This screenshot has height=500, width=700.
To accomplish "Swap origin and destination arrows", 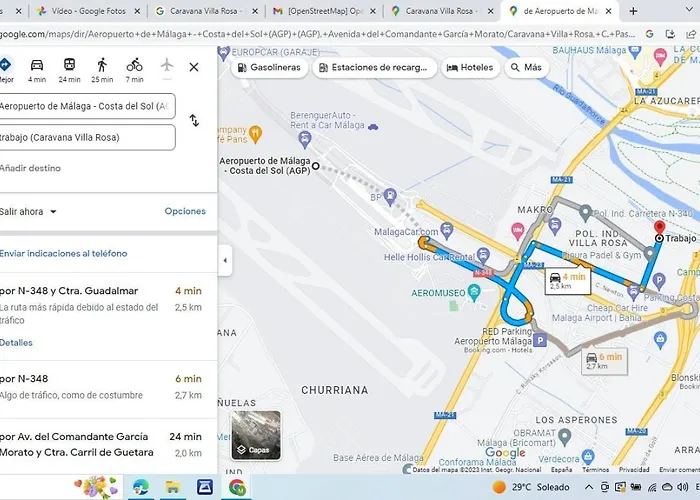I will (x=194, y=121).
